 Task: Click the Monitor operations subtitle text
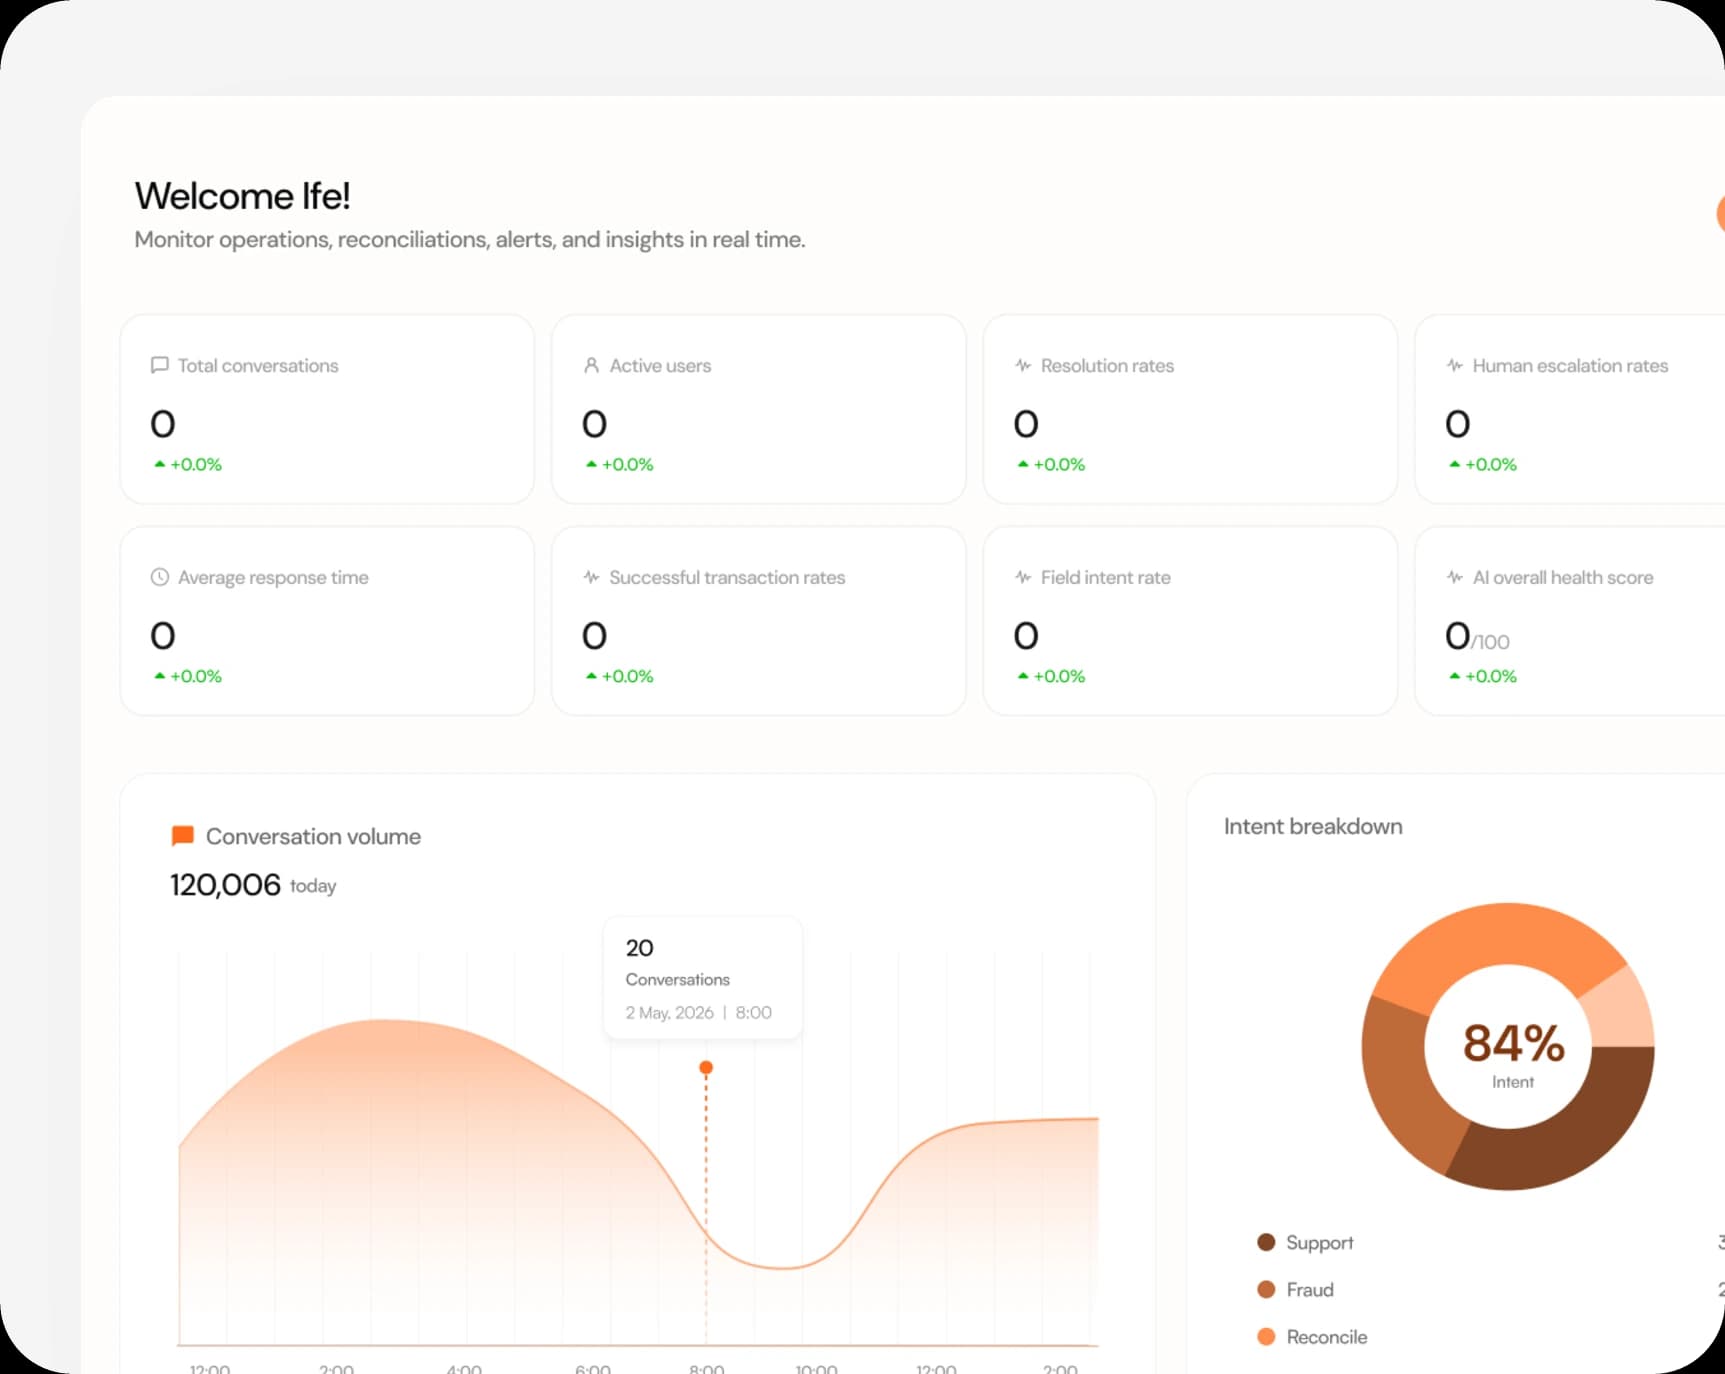[470, 240]
